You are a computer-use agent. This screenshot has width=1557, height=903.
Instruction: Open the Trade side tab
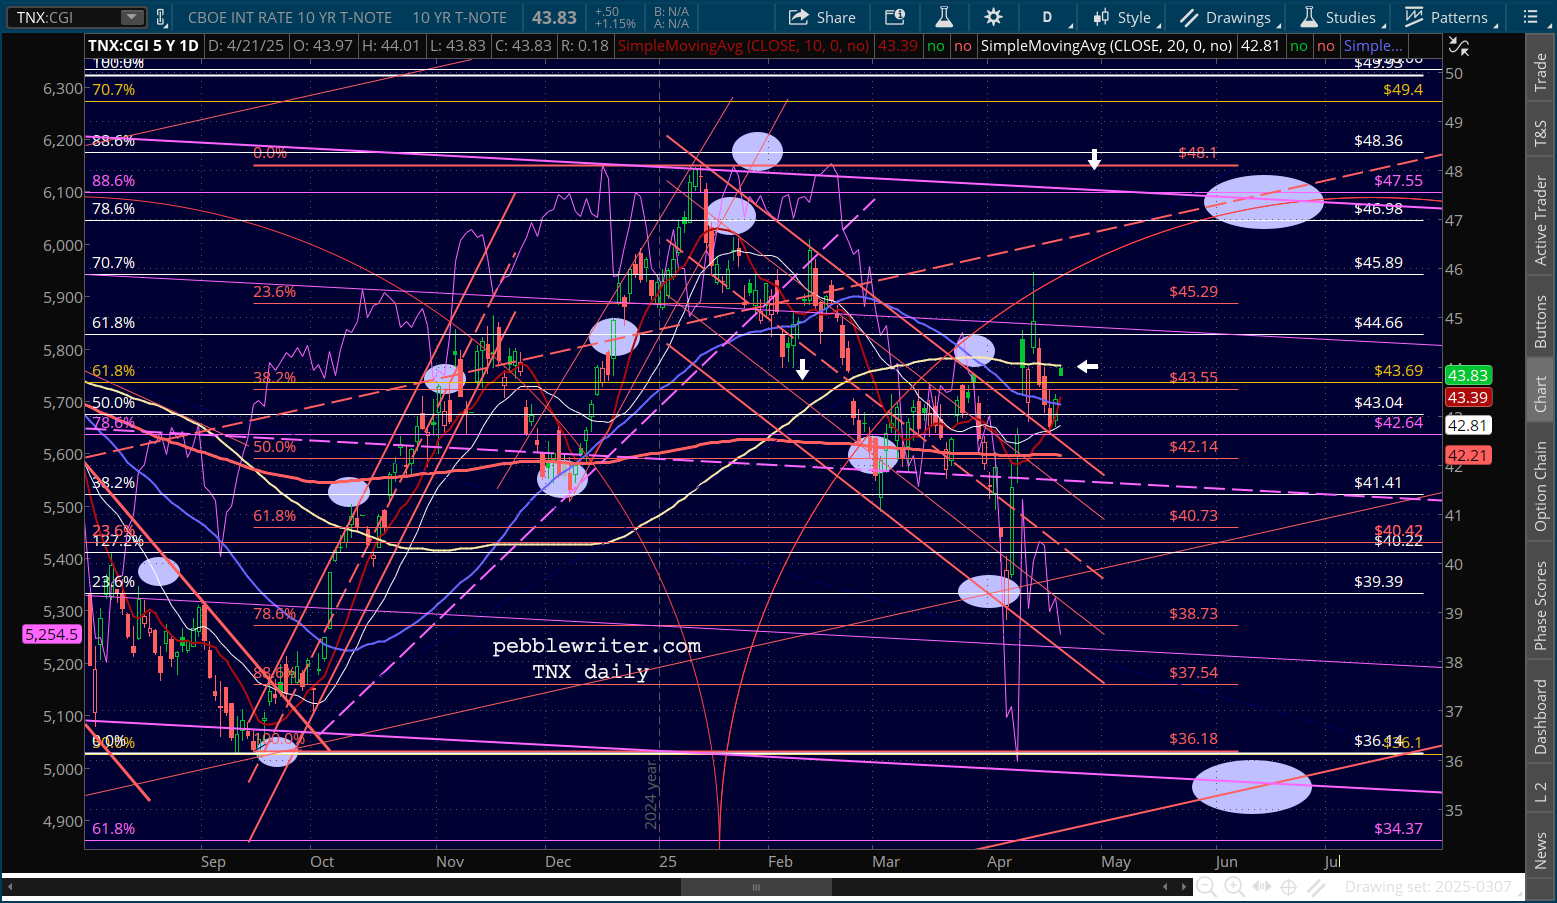tap(1541, 72)
